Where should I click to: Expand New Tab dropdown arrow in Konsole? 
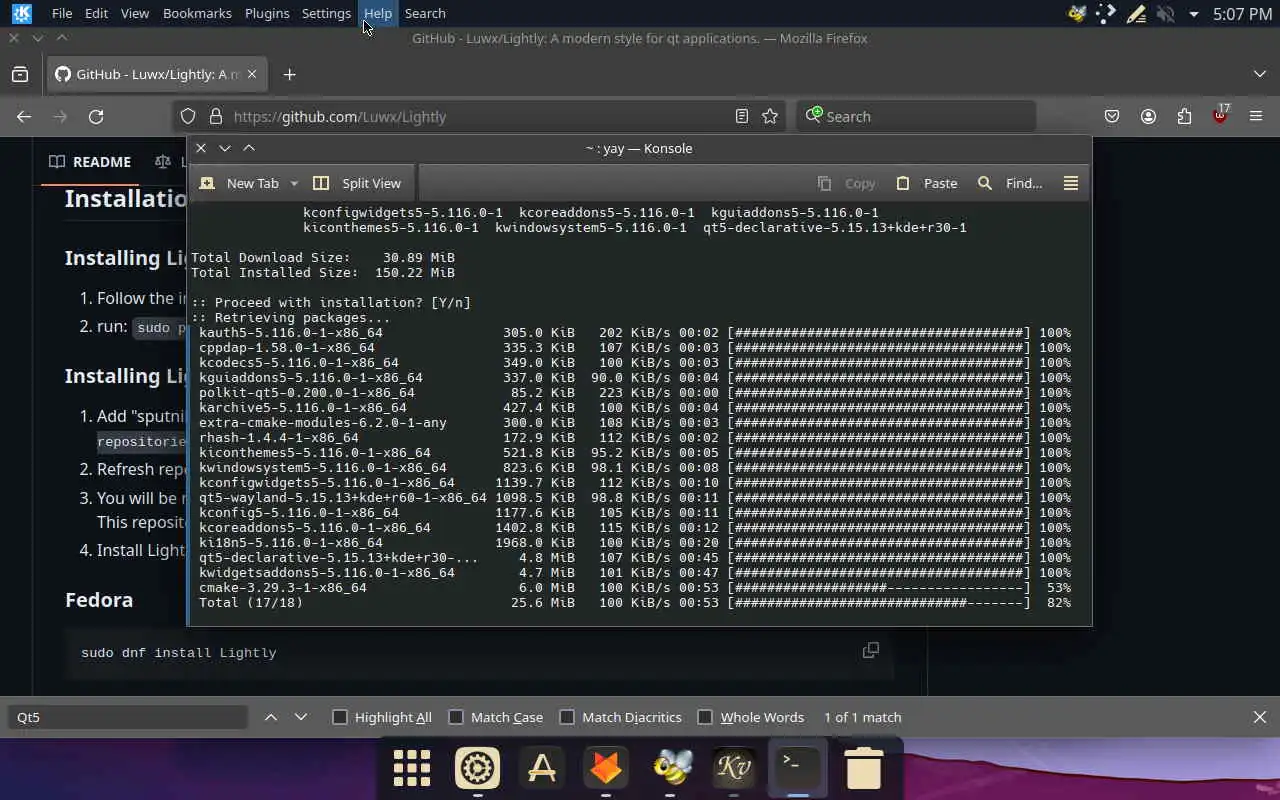pos(294,183)
